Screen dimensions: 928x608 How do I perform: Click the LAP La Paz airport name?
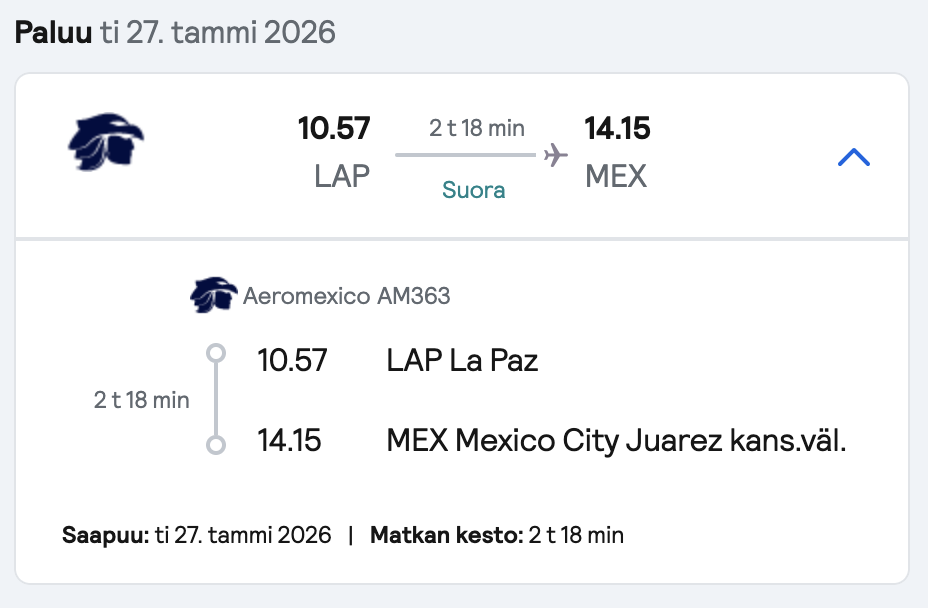[462, 360]
